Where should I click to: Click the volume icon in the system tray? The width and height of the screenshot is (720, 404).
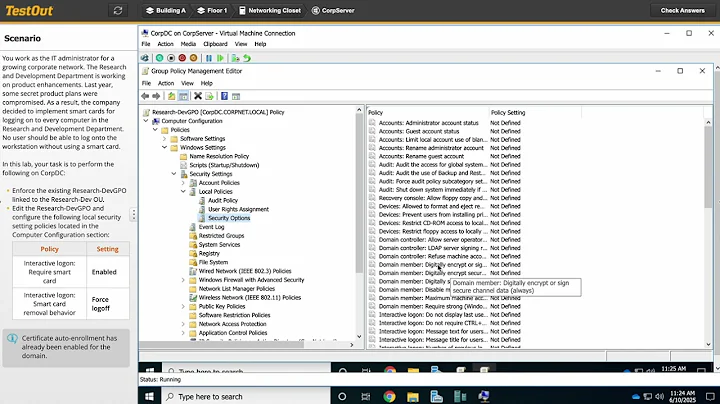pyautogui.click(x=660, y=396)
